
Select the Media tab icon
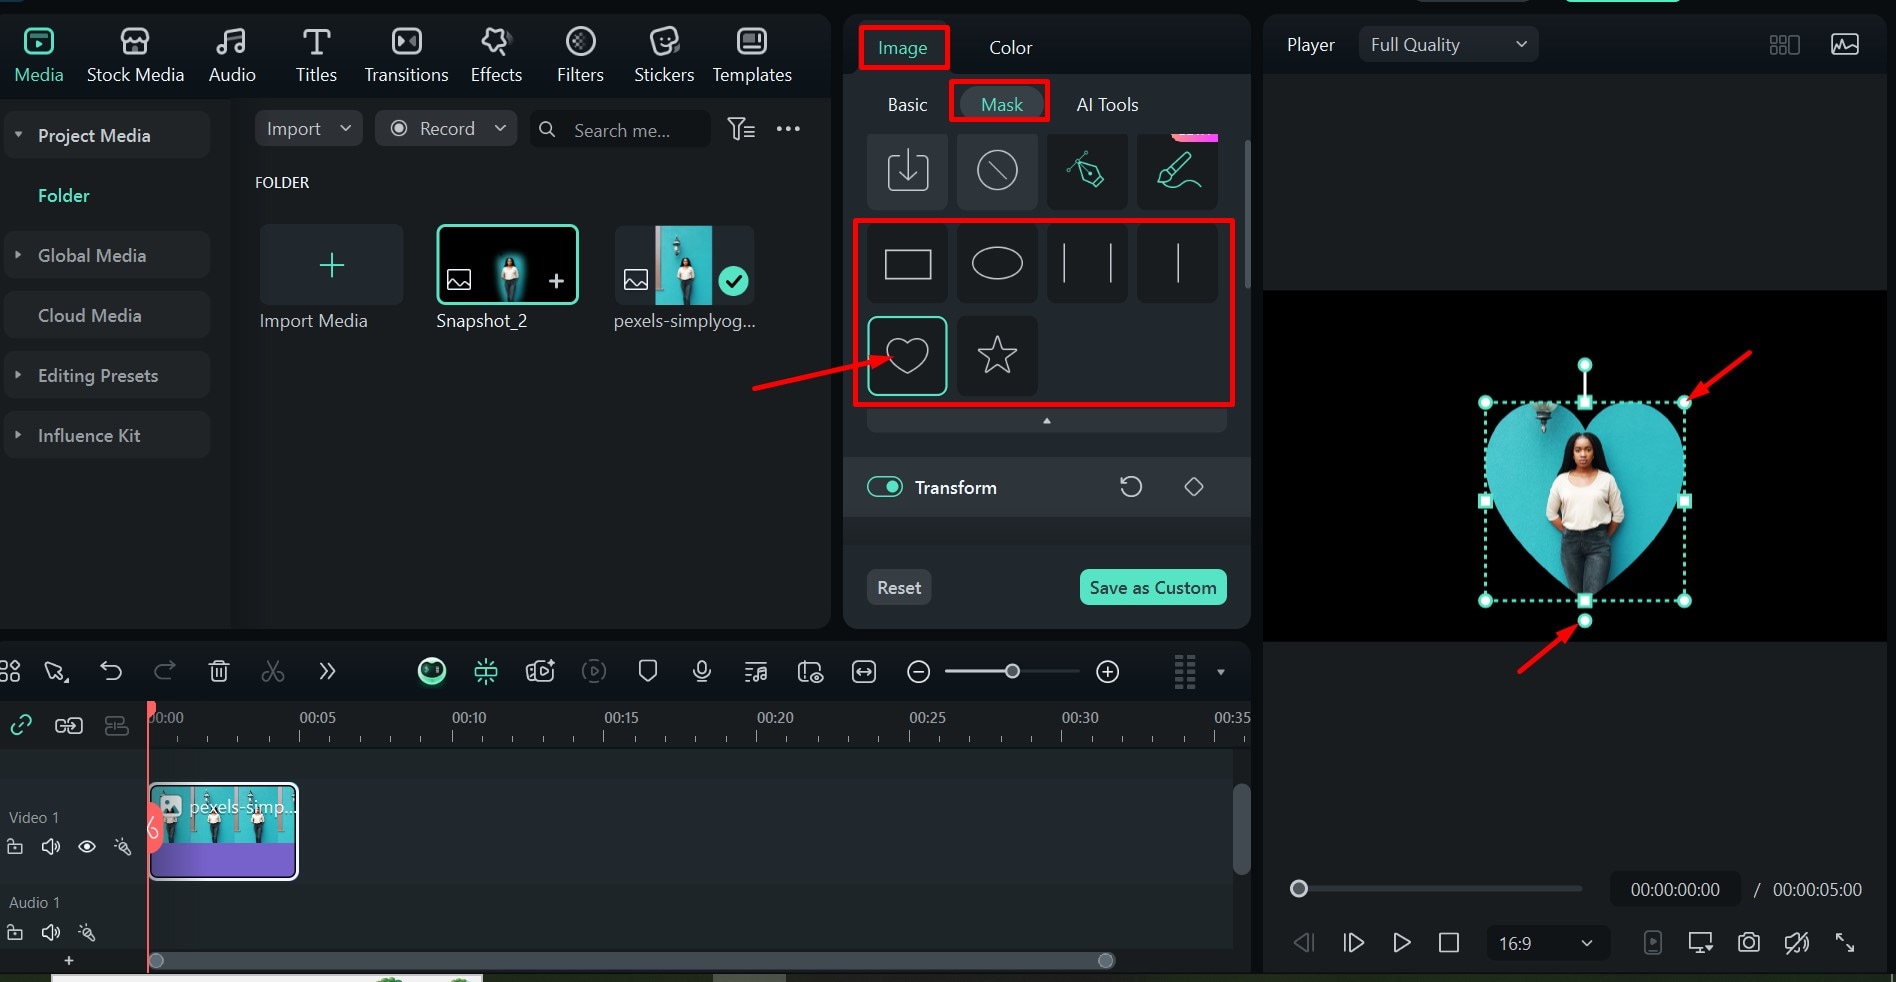pos(39,42)
